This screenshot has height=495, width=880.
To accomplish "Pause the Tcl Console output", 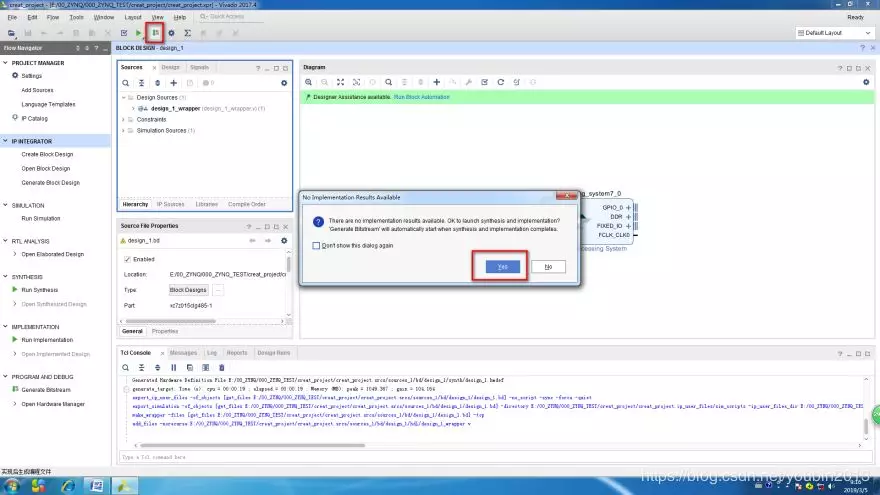I will tap(173, 368).
